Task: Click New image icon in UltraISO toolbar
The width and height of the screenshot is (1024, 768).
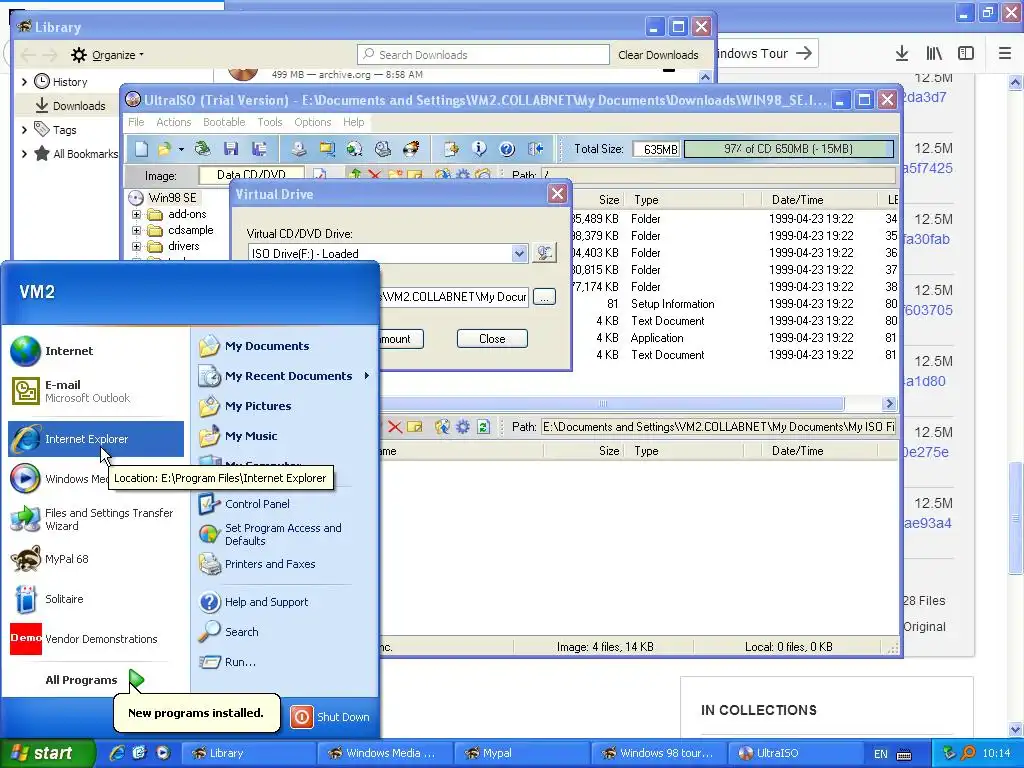Action: tap(142, 149)
